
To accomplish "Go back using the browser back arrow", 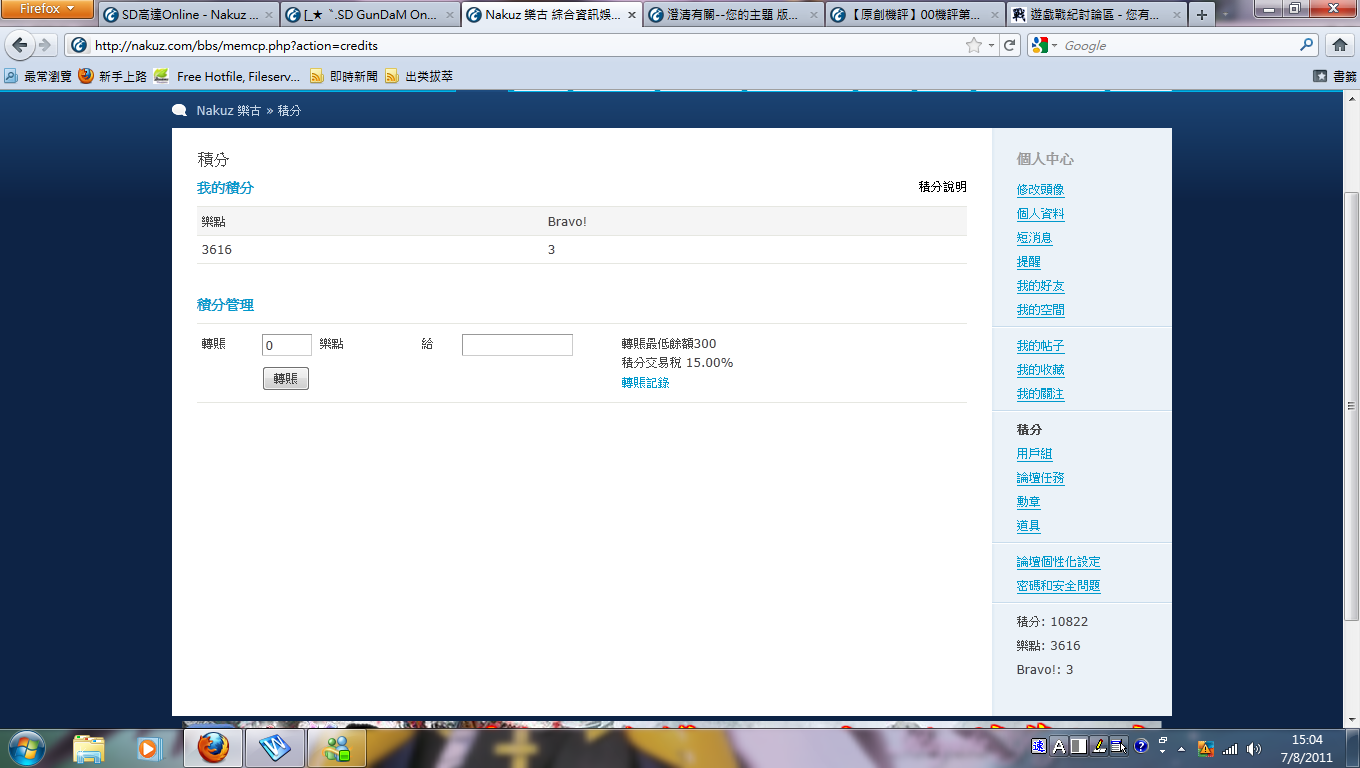I will click(20, 45).
